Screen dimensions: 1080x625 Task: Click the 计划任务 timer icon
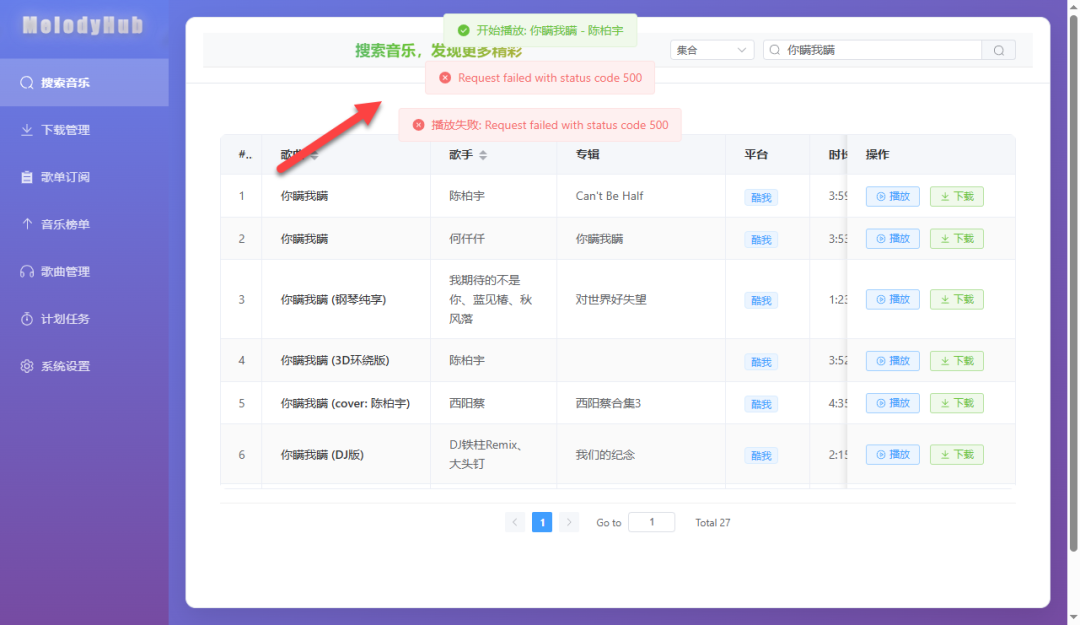point(27,319)
